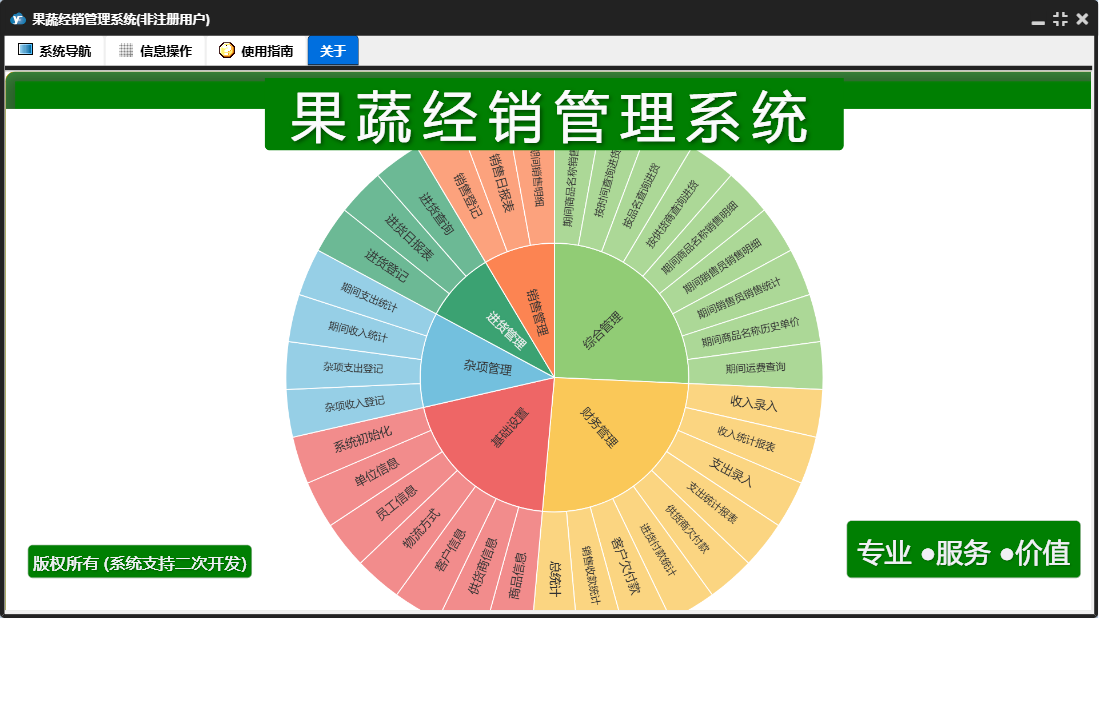
Task: Click the 按时间查询进货 segment
Action: (x=607, y=184)
